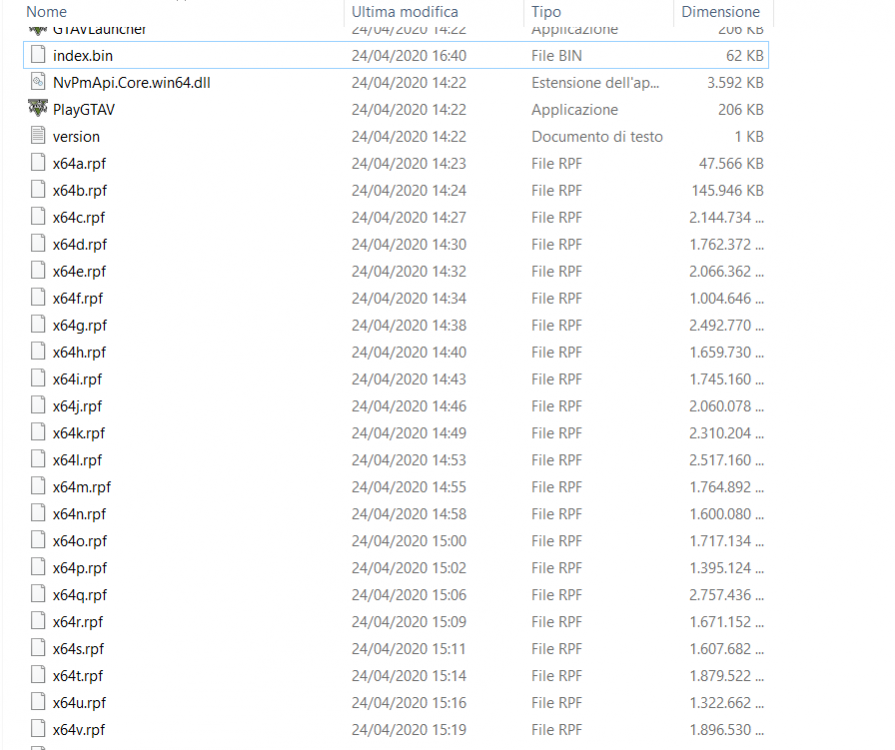Select the x64p.rpf file icon
Image resolution: width=895 pixels, height=750 pixels.
[38, 567]
